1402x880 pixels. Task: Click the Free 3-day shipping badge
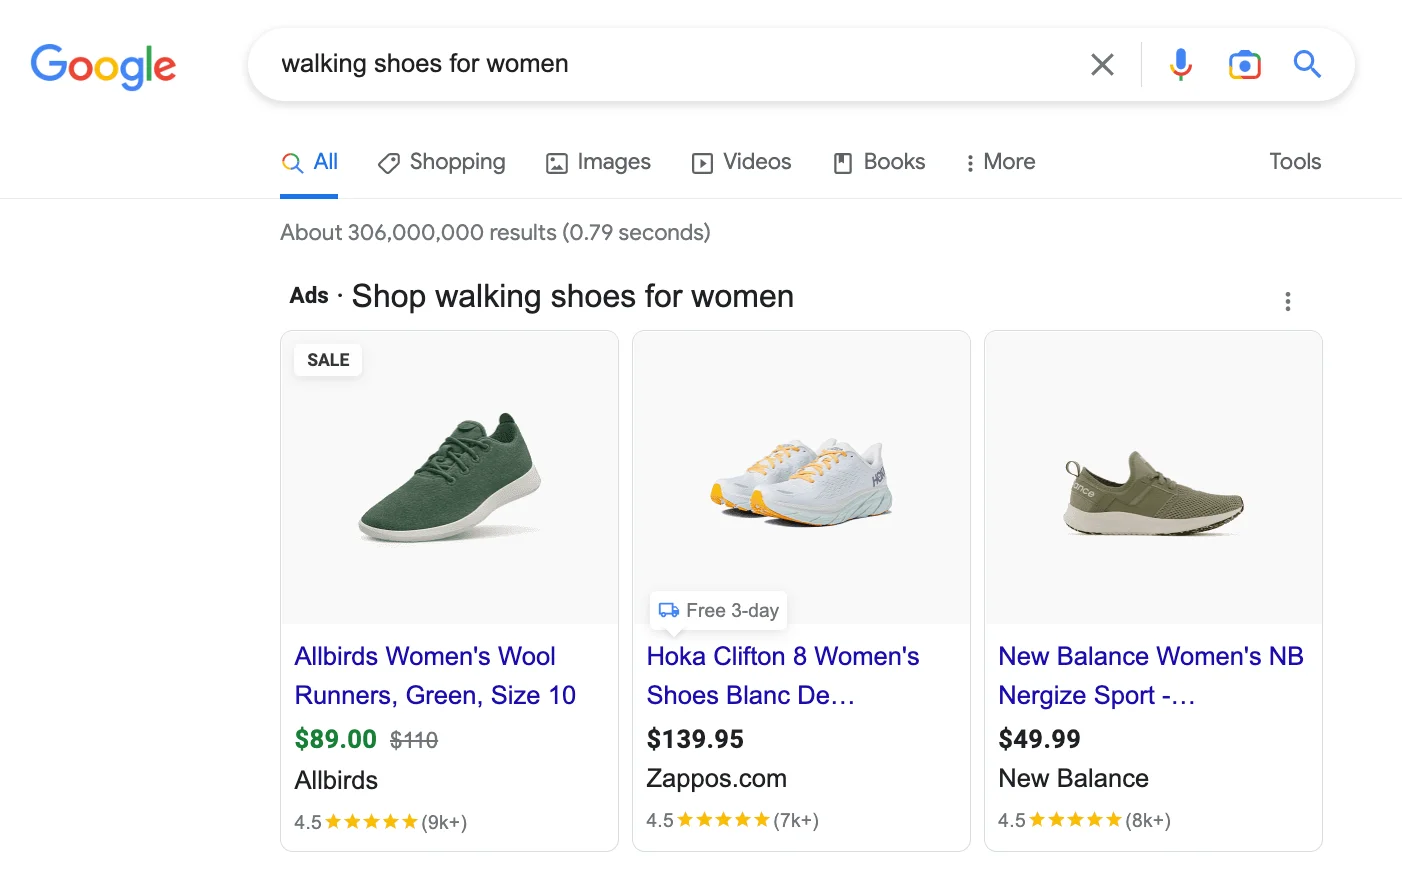click(719, 610)
